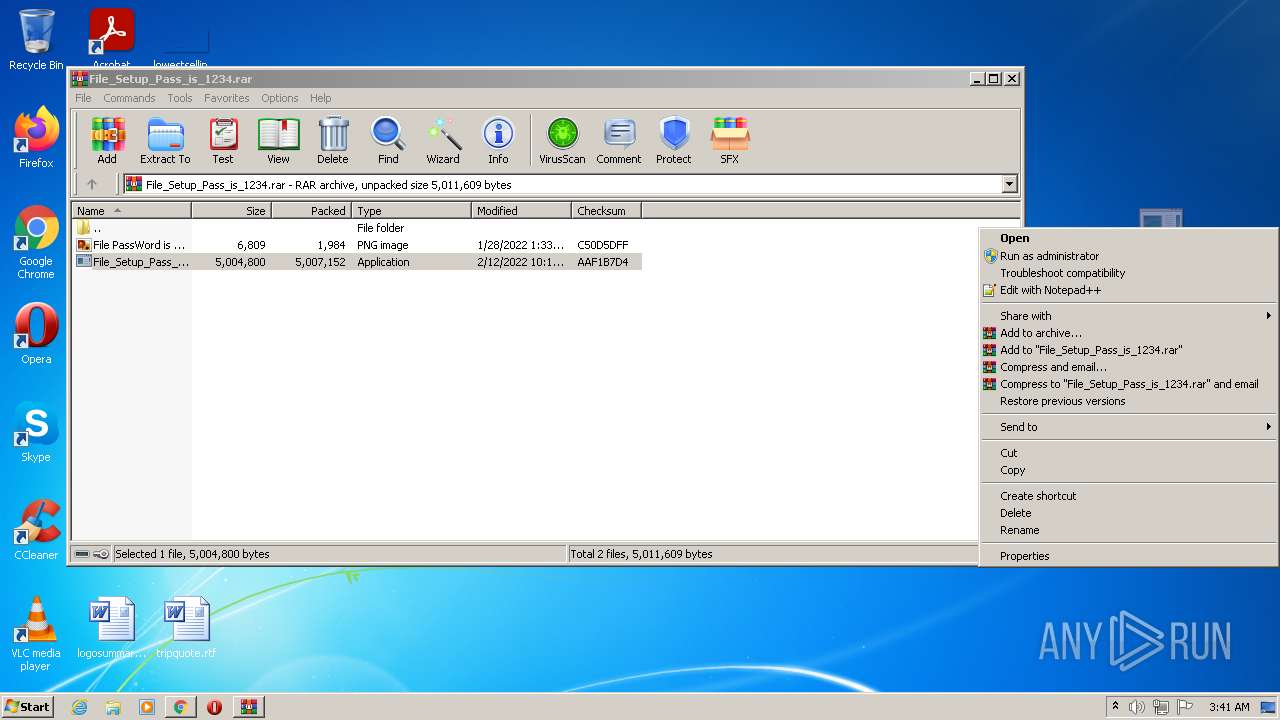Click the Delete trash bin icon
The height and width of the screenshot is (720, 1280).
(x=333, y=141)
